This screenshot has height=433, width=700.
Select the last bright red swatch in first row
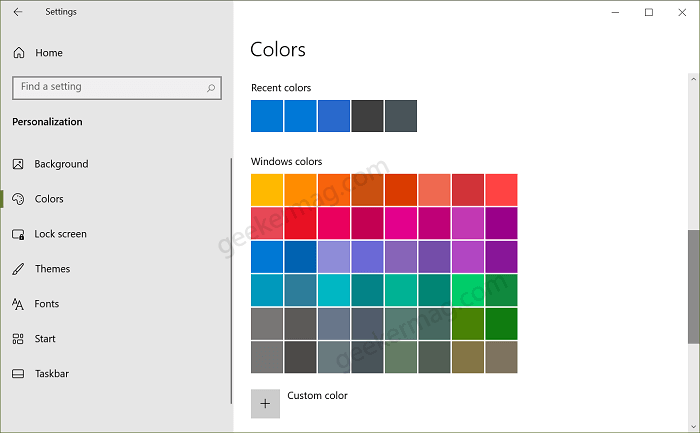point(501,190)
